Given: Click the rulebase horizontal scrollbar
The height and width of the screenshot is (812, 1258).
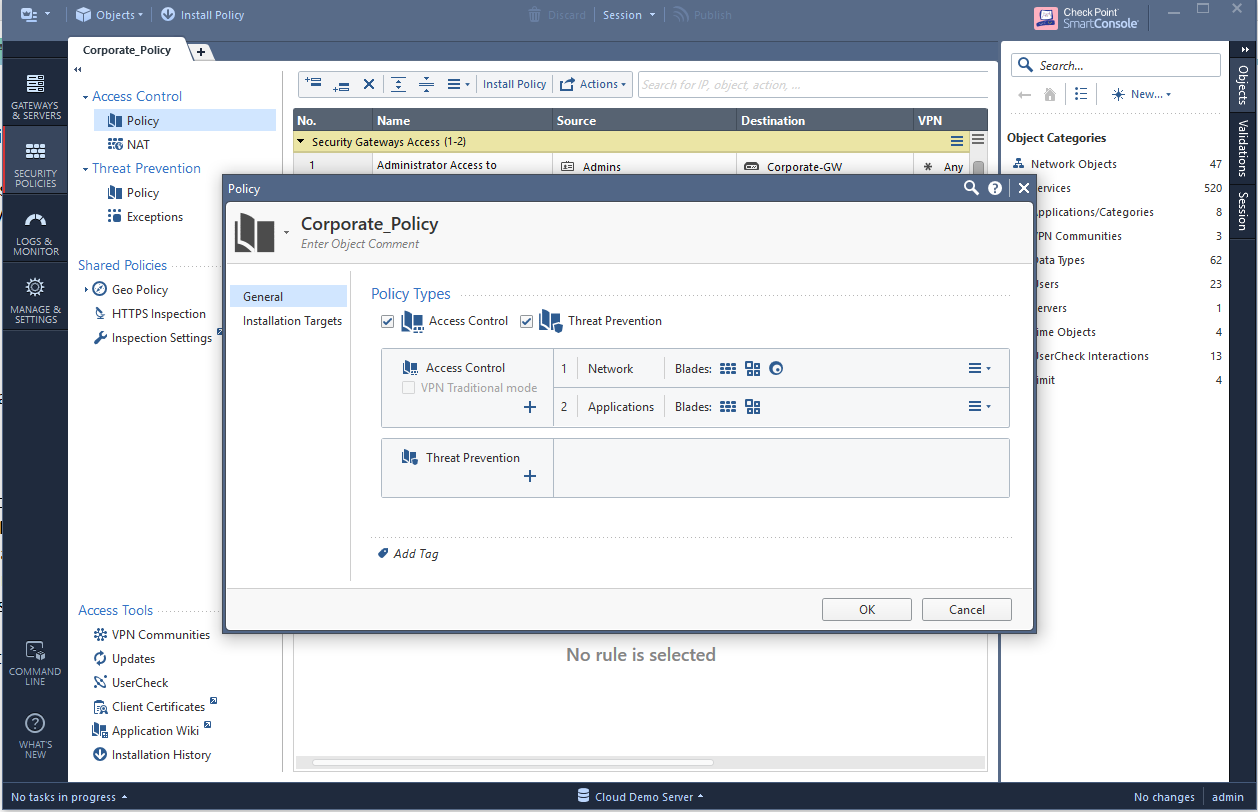Looking at the screenshot, I should [513, 762].
